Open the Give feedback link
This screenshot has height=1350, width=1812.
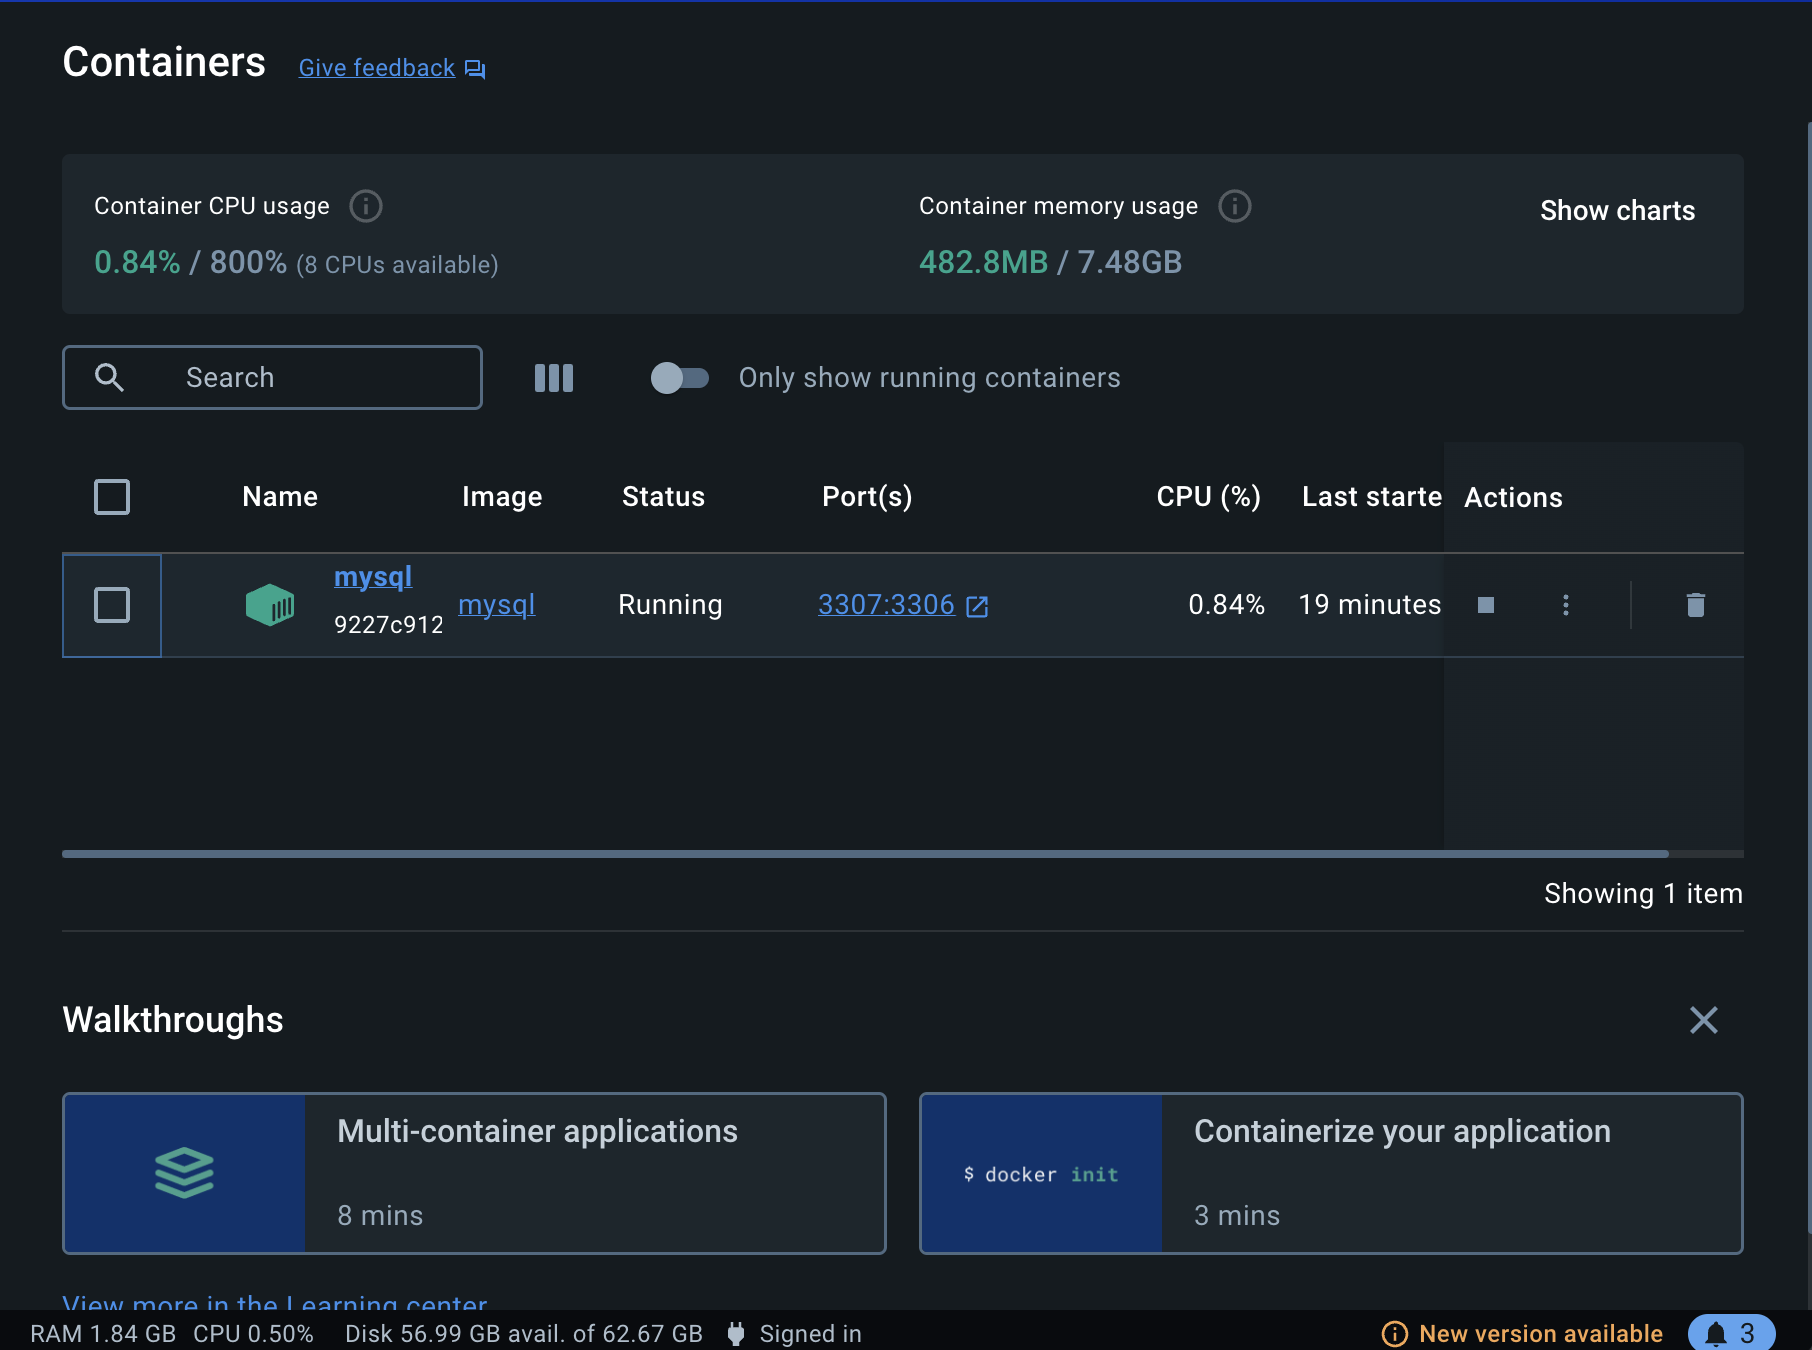point(377,68)
